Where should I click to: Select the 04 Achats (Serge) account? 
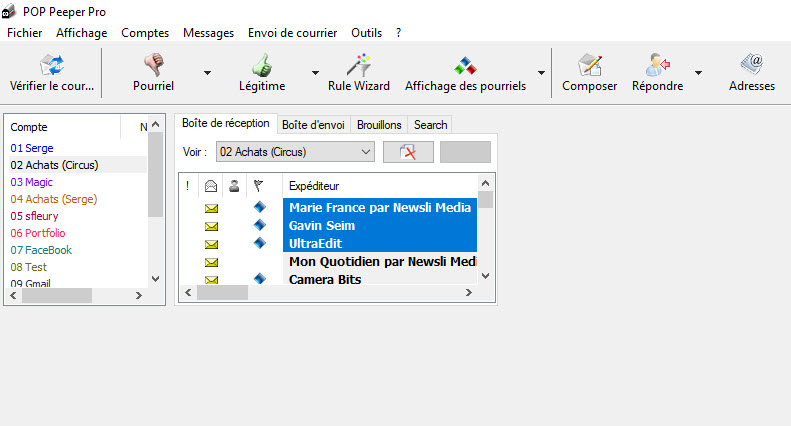pos(54,199)
